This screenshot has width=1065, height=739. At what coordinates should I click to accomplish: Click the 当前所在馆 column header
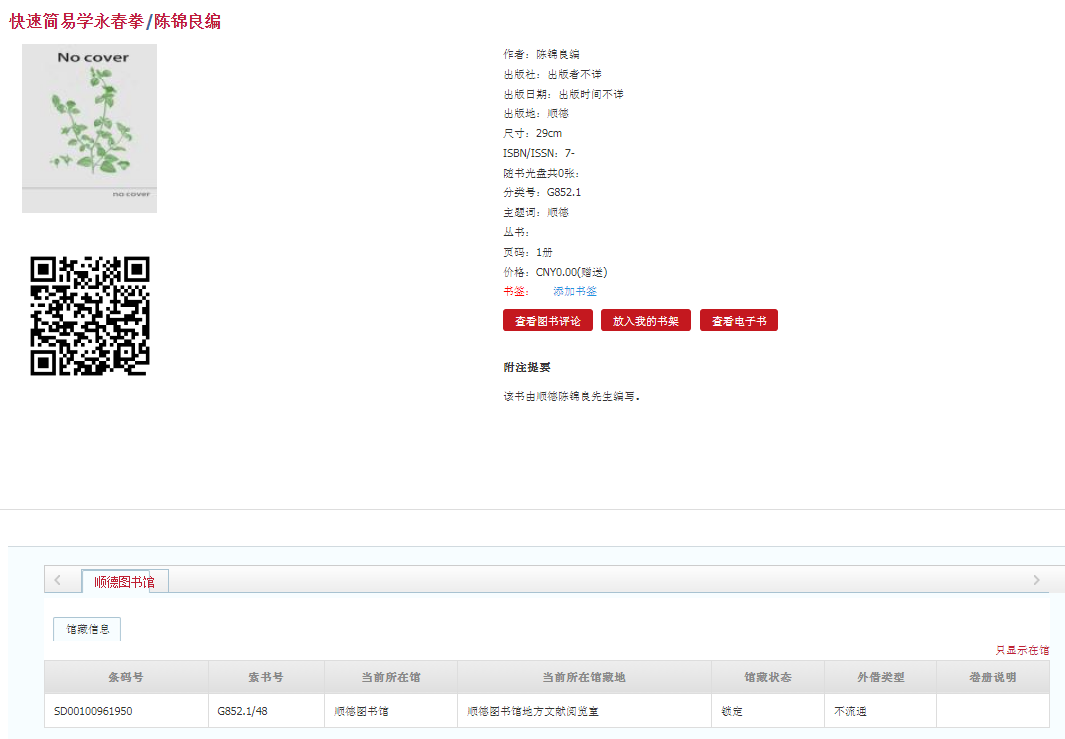(391, 677)
